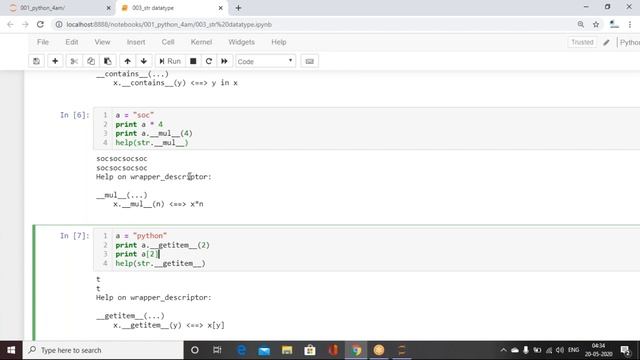Click code line a = "soc" in cell 6
640x360 pixels.
(x=135, y=115)
